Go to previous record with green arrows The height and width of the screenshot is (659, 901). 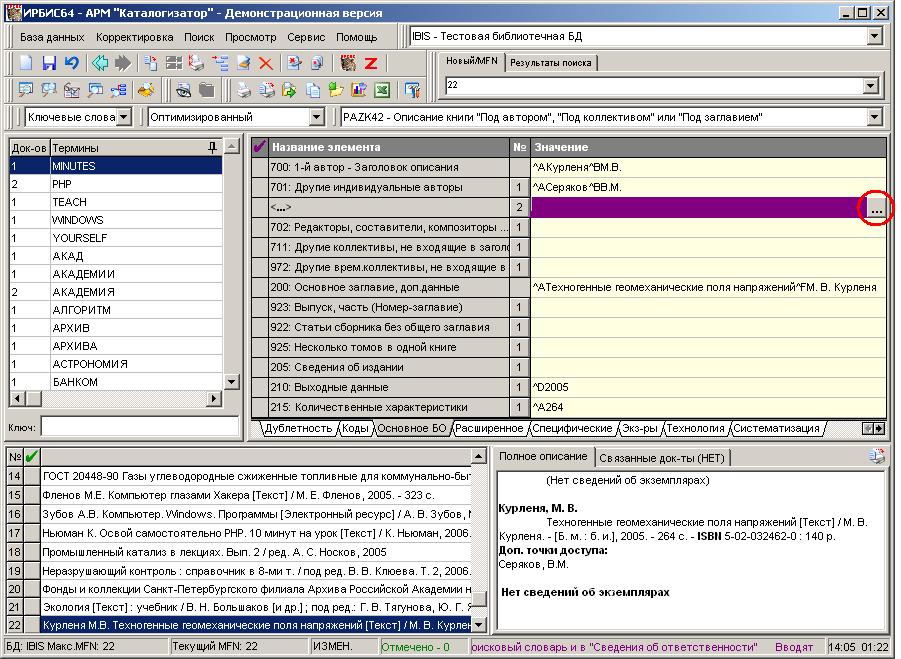100,63
